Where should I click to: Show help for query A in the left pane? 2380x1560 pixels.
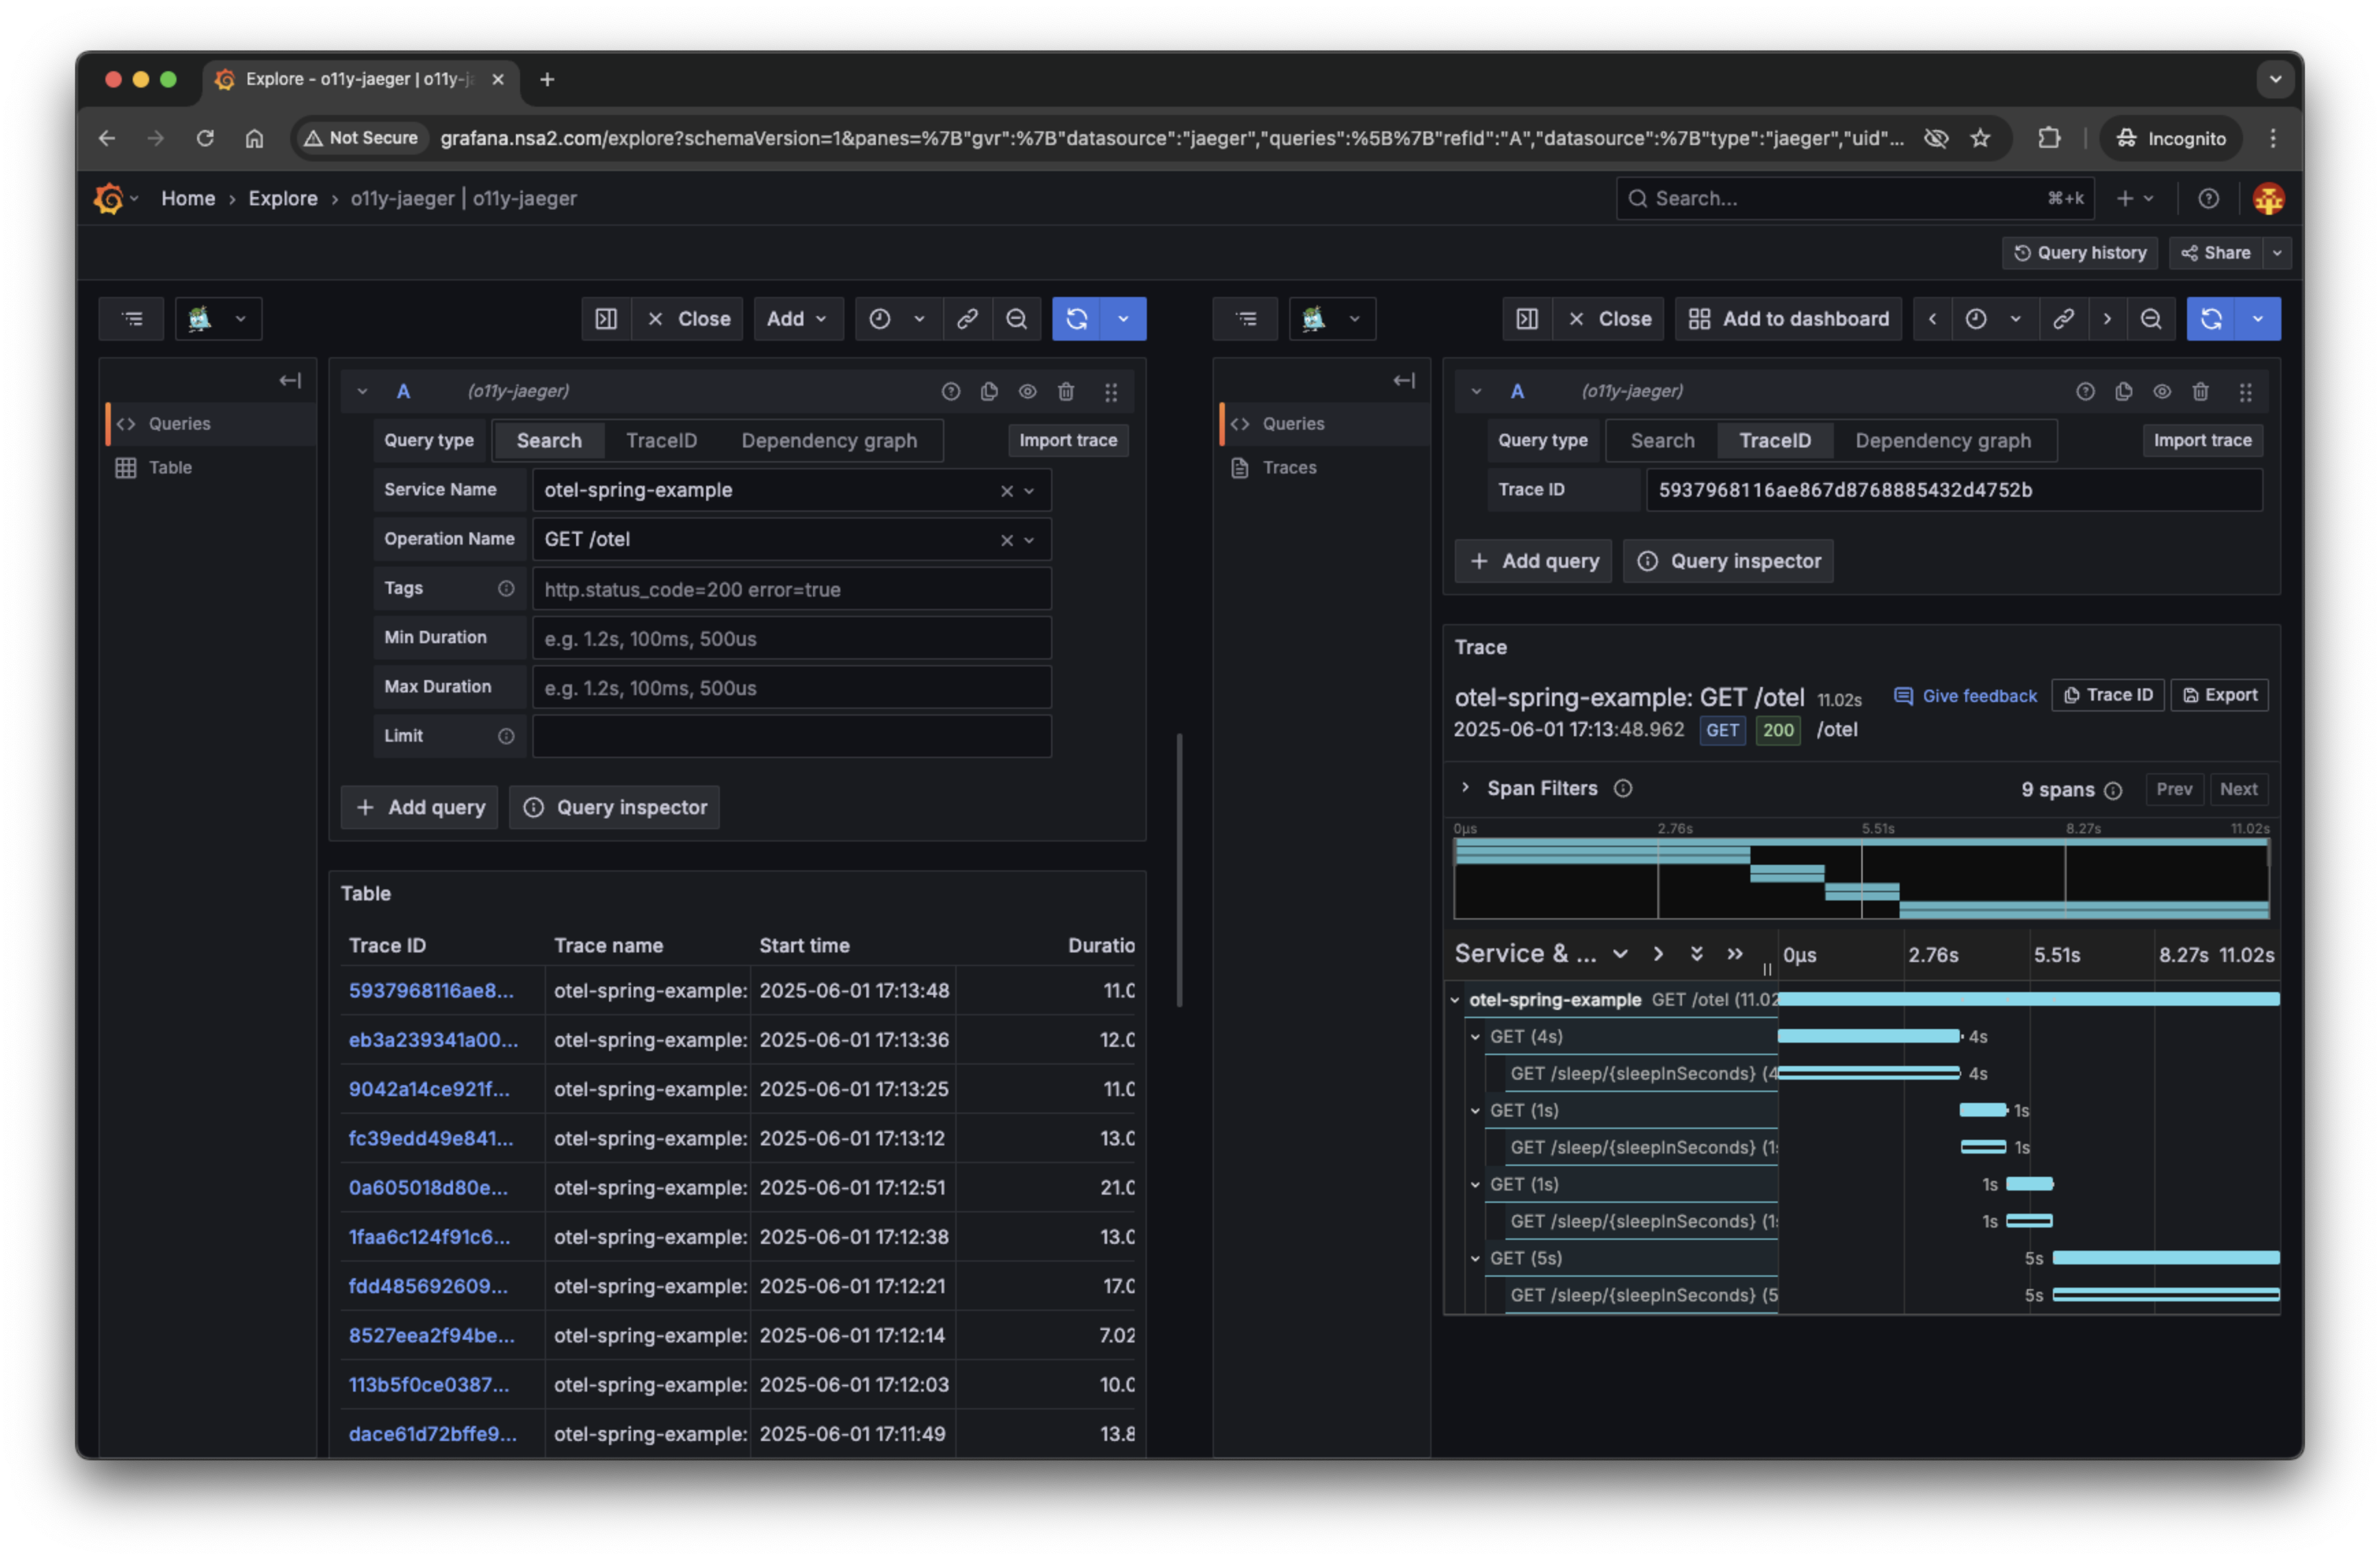[951, 391]
